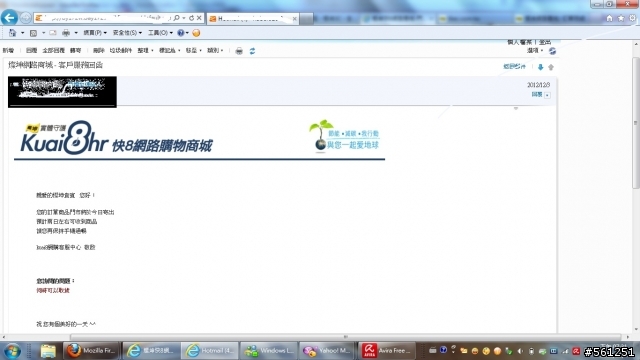
Task: Click 全部回覆 (reply all)
Action: 53,50
